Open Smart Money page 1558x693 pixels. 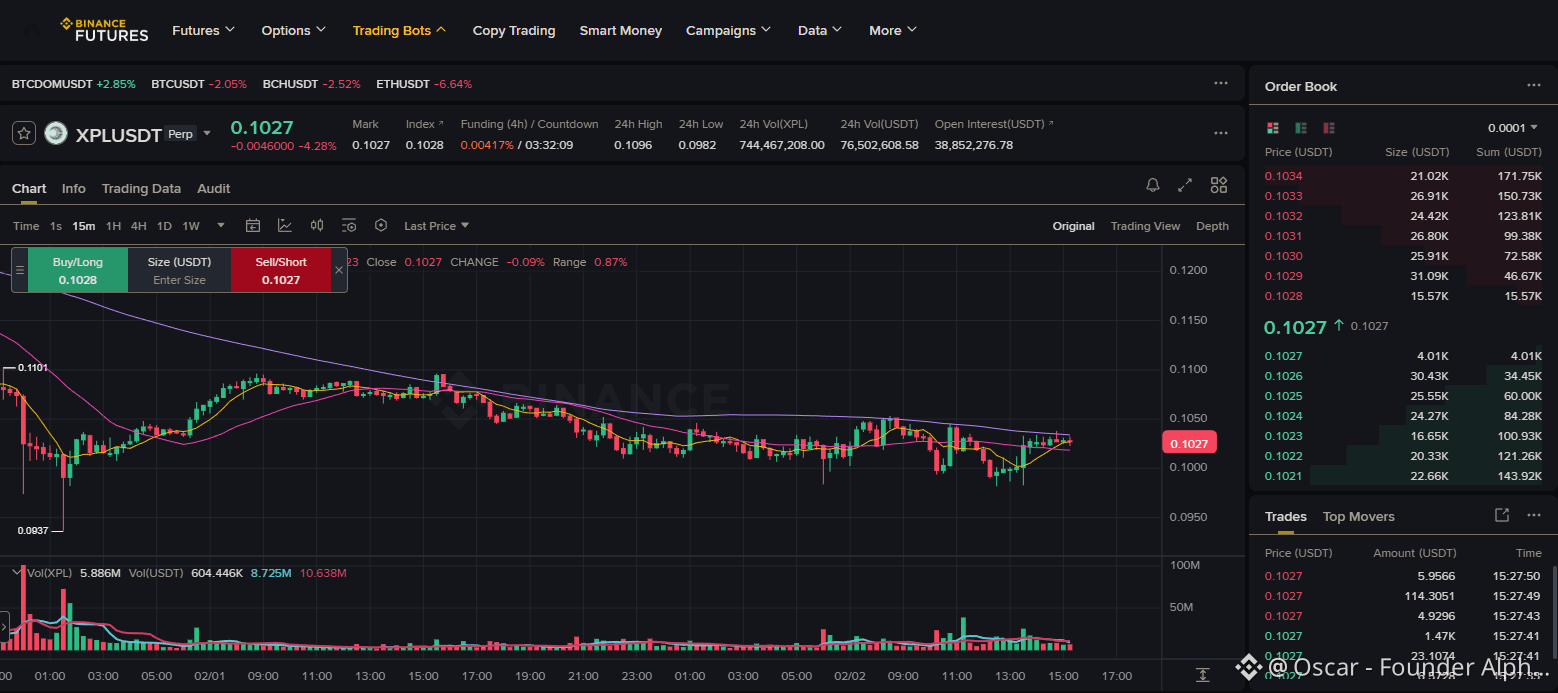pos(621,30)
